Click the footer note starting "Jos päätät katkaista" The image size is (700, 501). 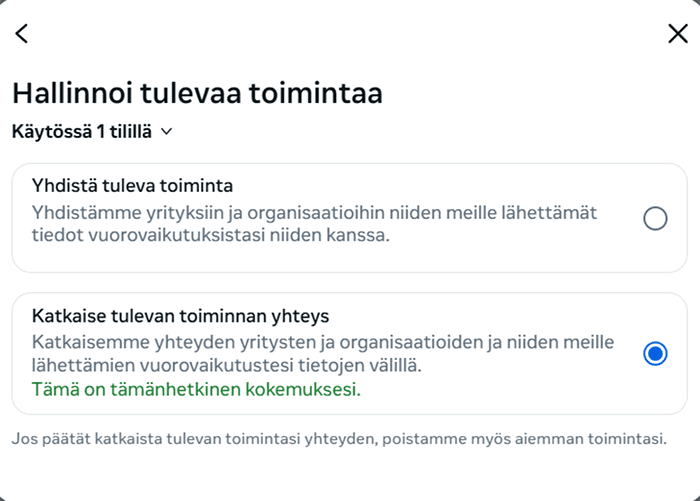click(339, 439)
